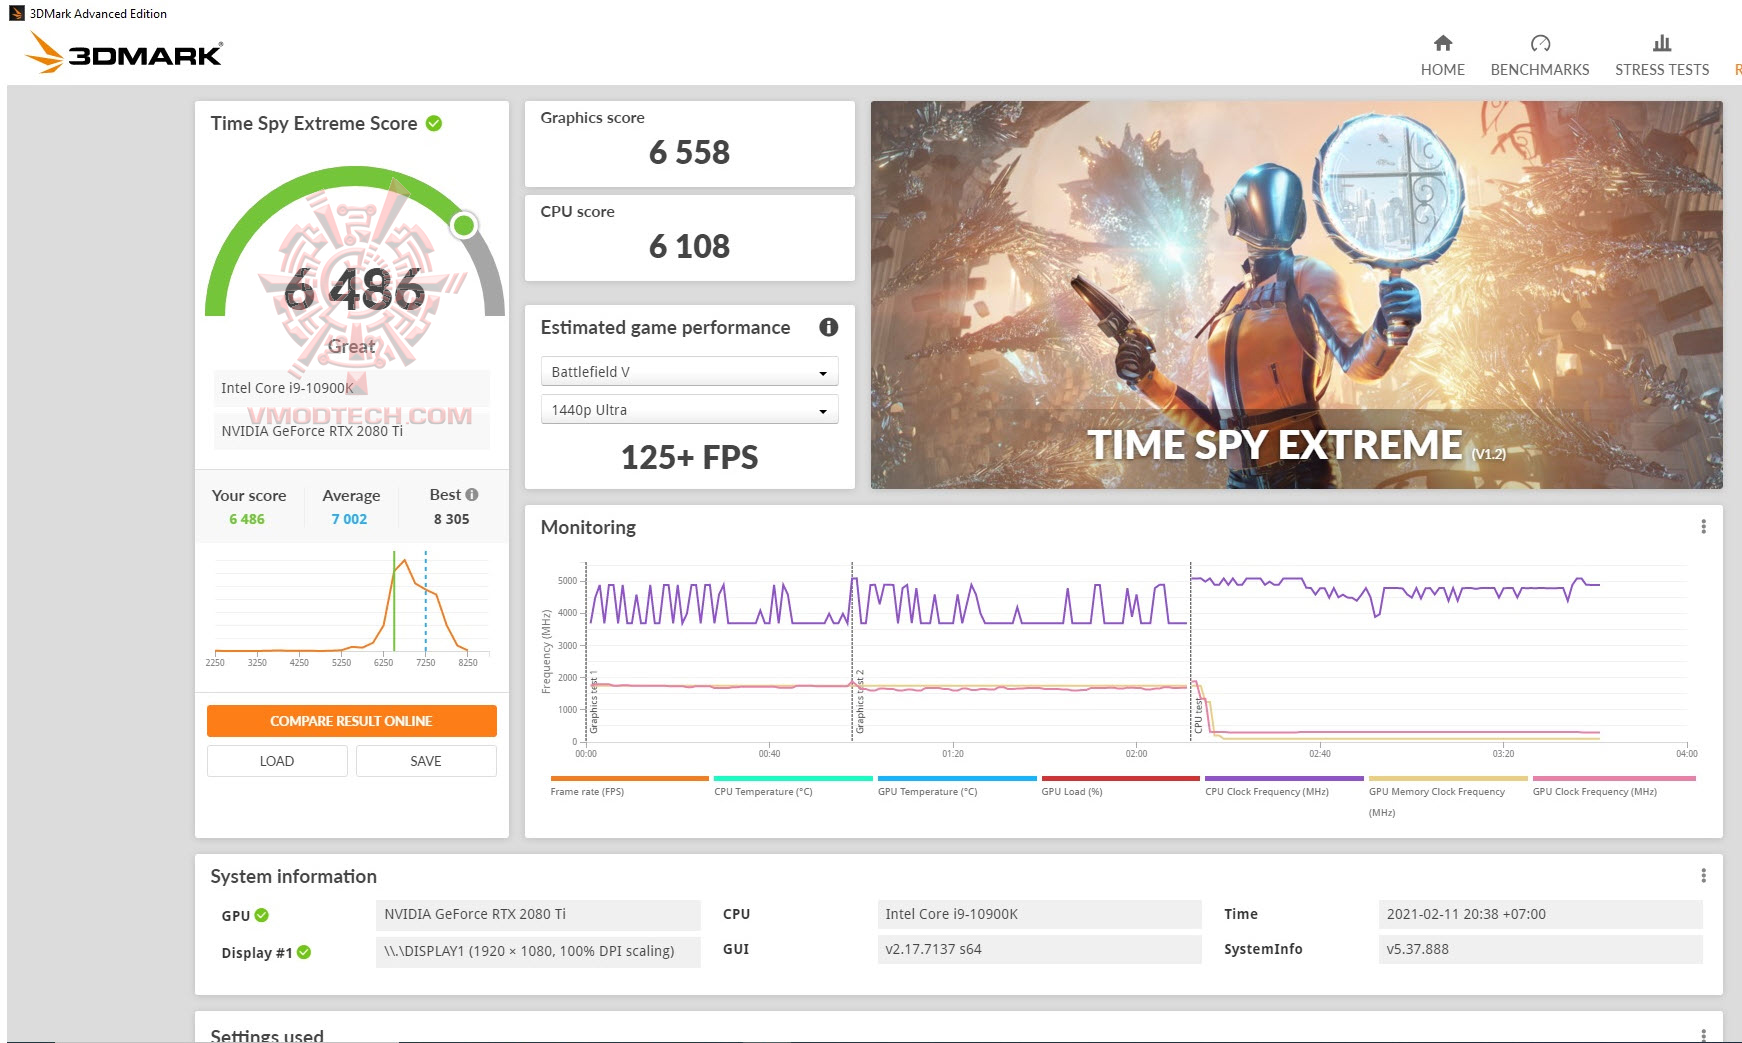Viewport: 1742px width, 1043px height.
Task: Click the COMPARE RESULT ONLINE button
Action: coord(351,721)
